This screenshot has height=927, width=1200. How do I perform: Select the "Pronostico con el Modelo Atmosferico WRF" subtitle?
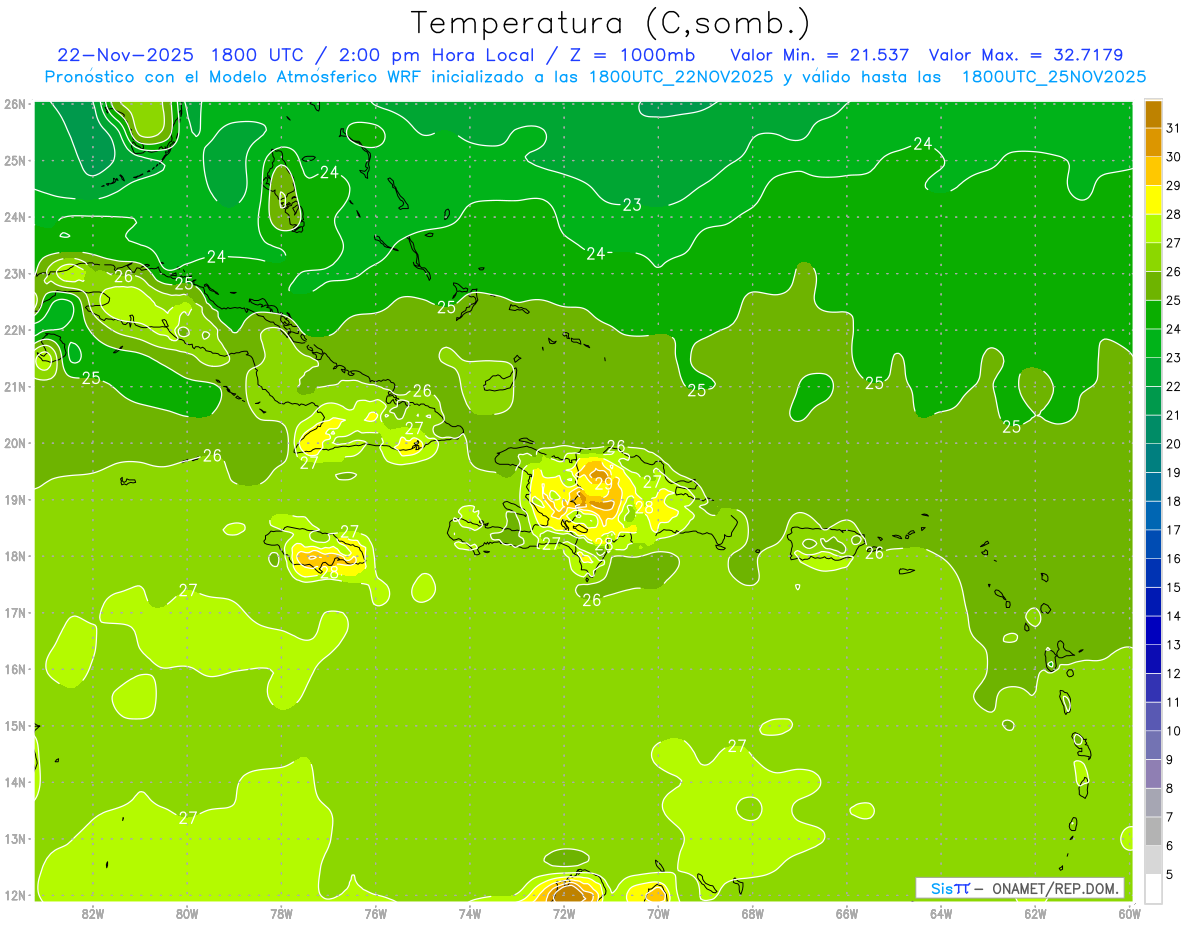click(x=233, y=76)
